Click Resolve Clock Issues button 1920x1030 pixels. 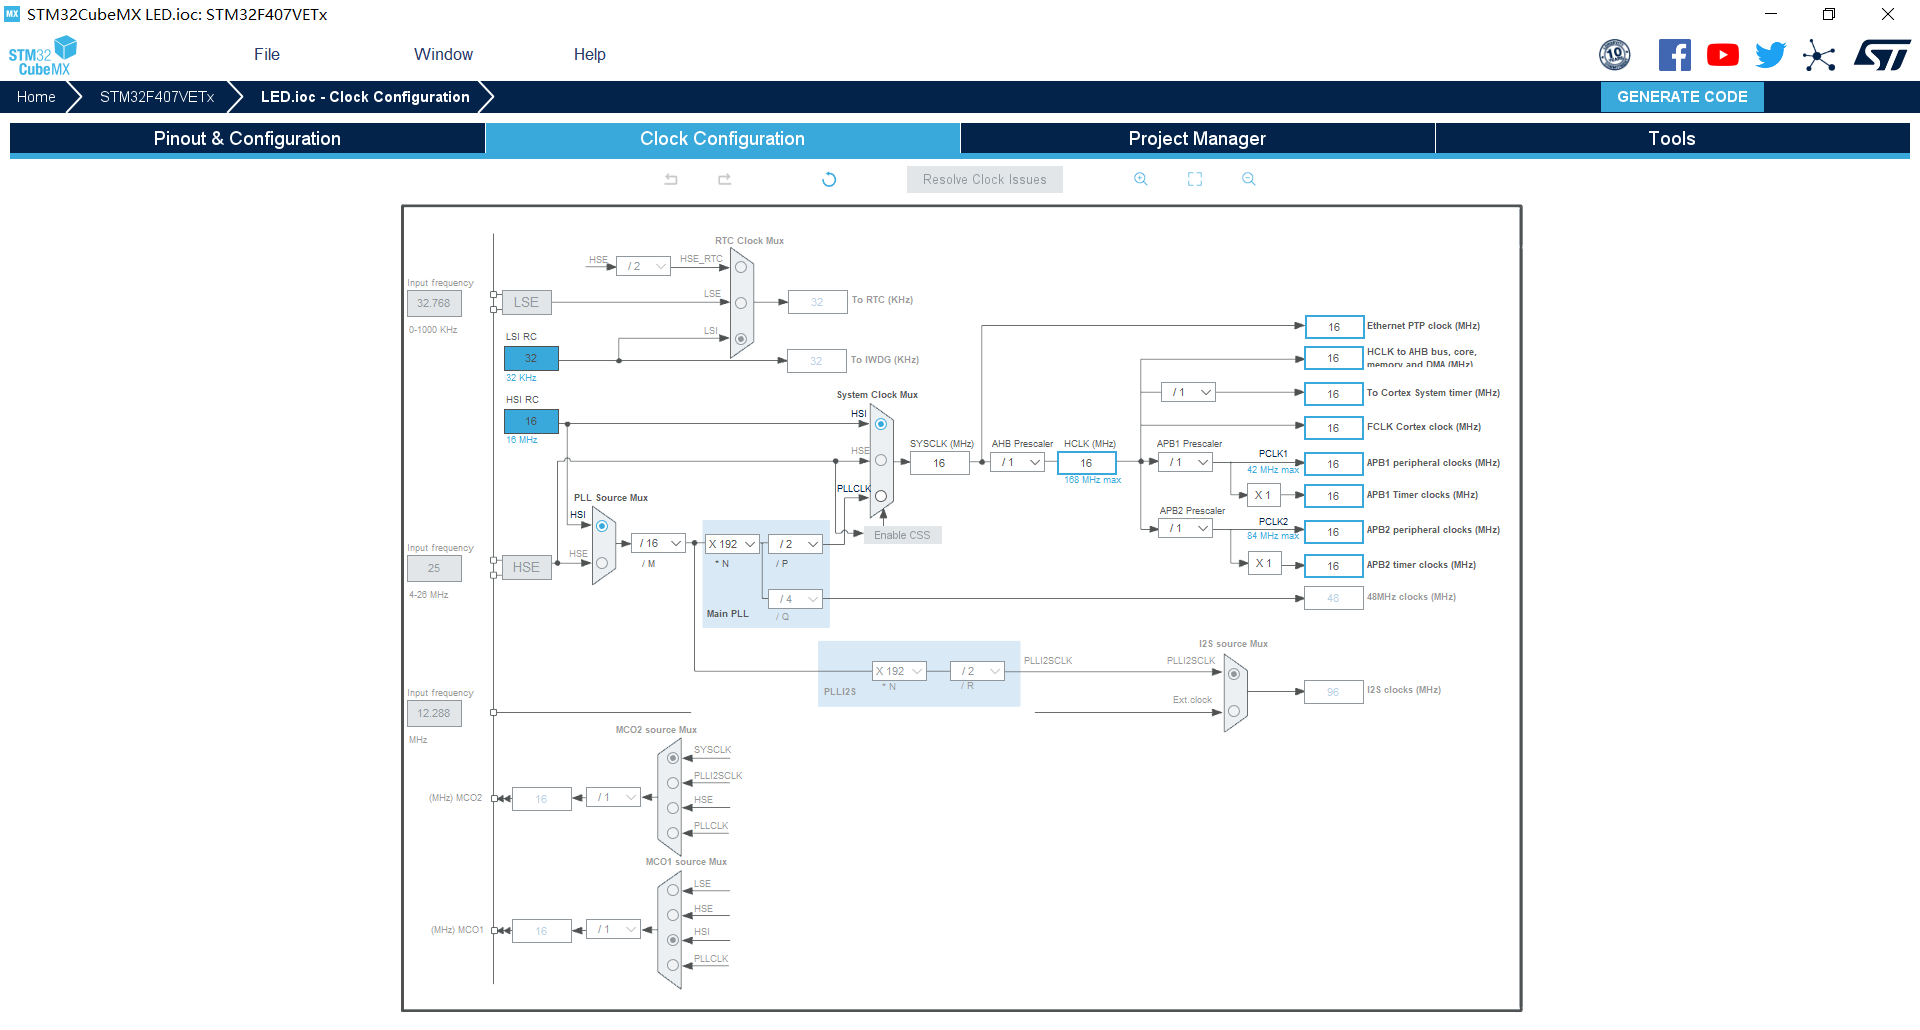click(985, 179)
